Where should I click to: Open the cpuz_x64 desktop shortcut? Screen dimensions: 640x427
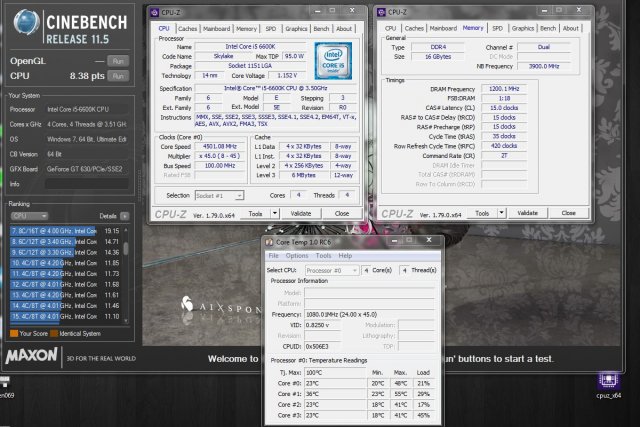pyautogui.click(x=609, y=385)
